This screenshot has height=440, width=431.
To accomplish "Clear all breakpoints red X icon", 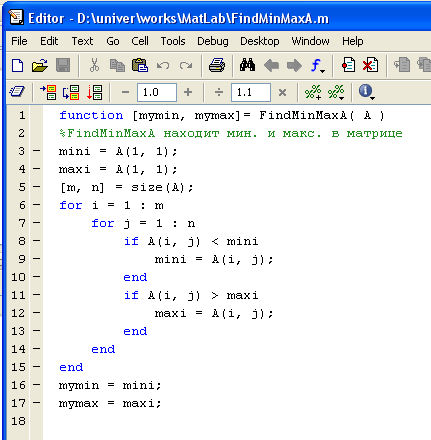I will 370,65.
